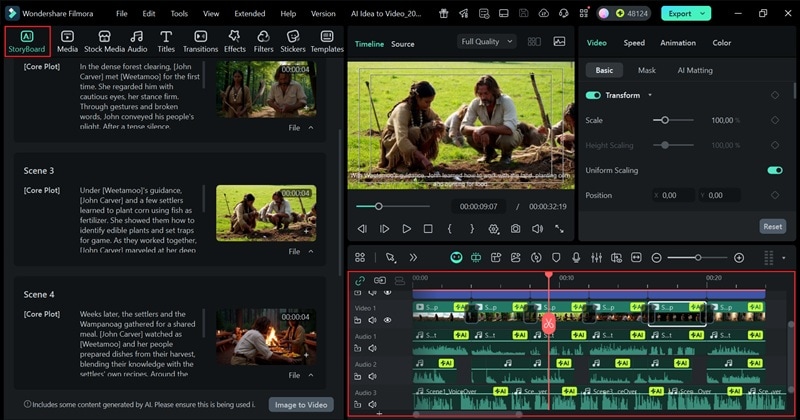Screen dimensions: 800x420
Task: Expand the Transform options arrow
Action: (649, 95)
